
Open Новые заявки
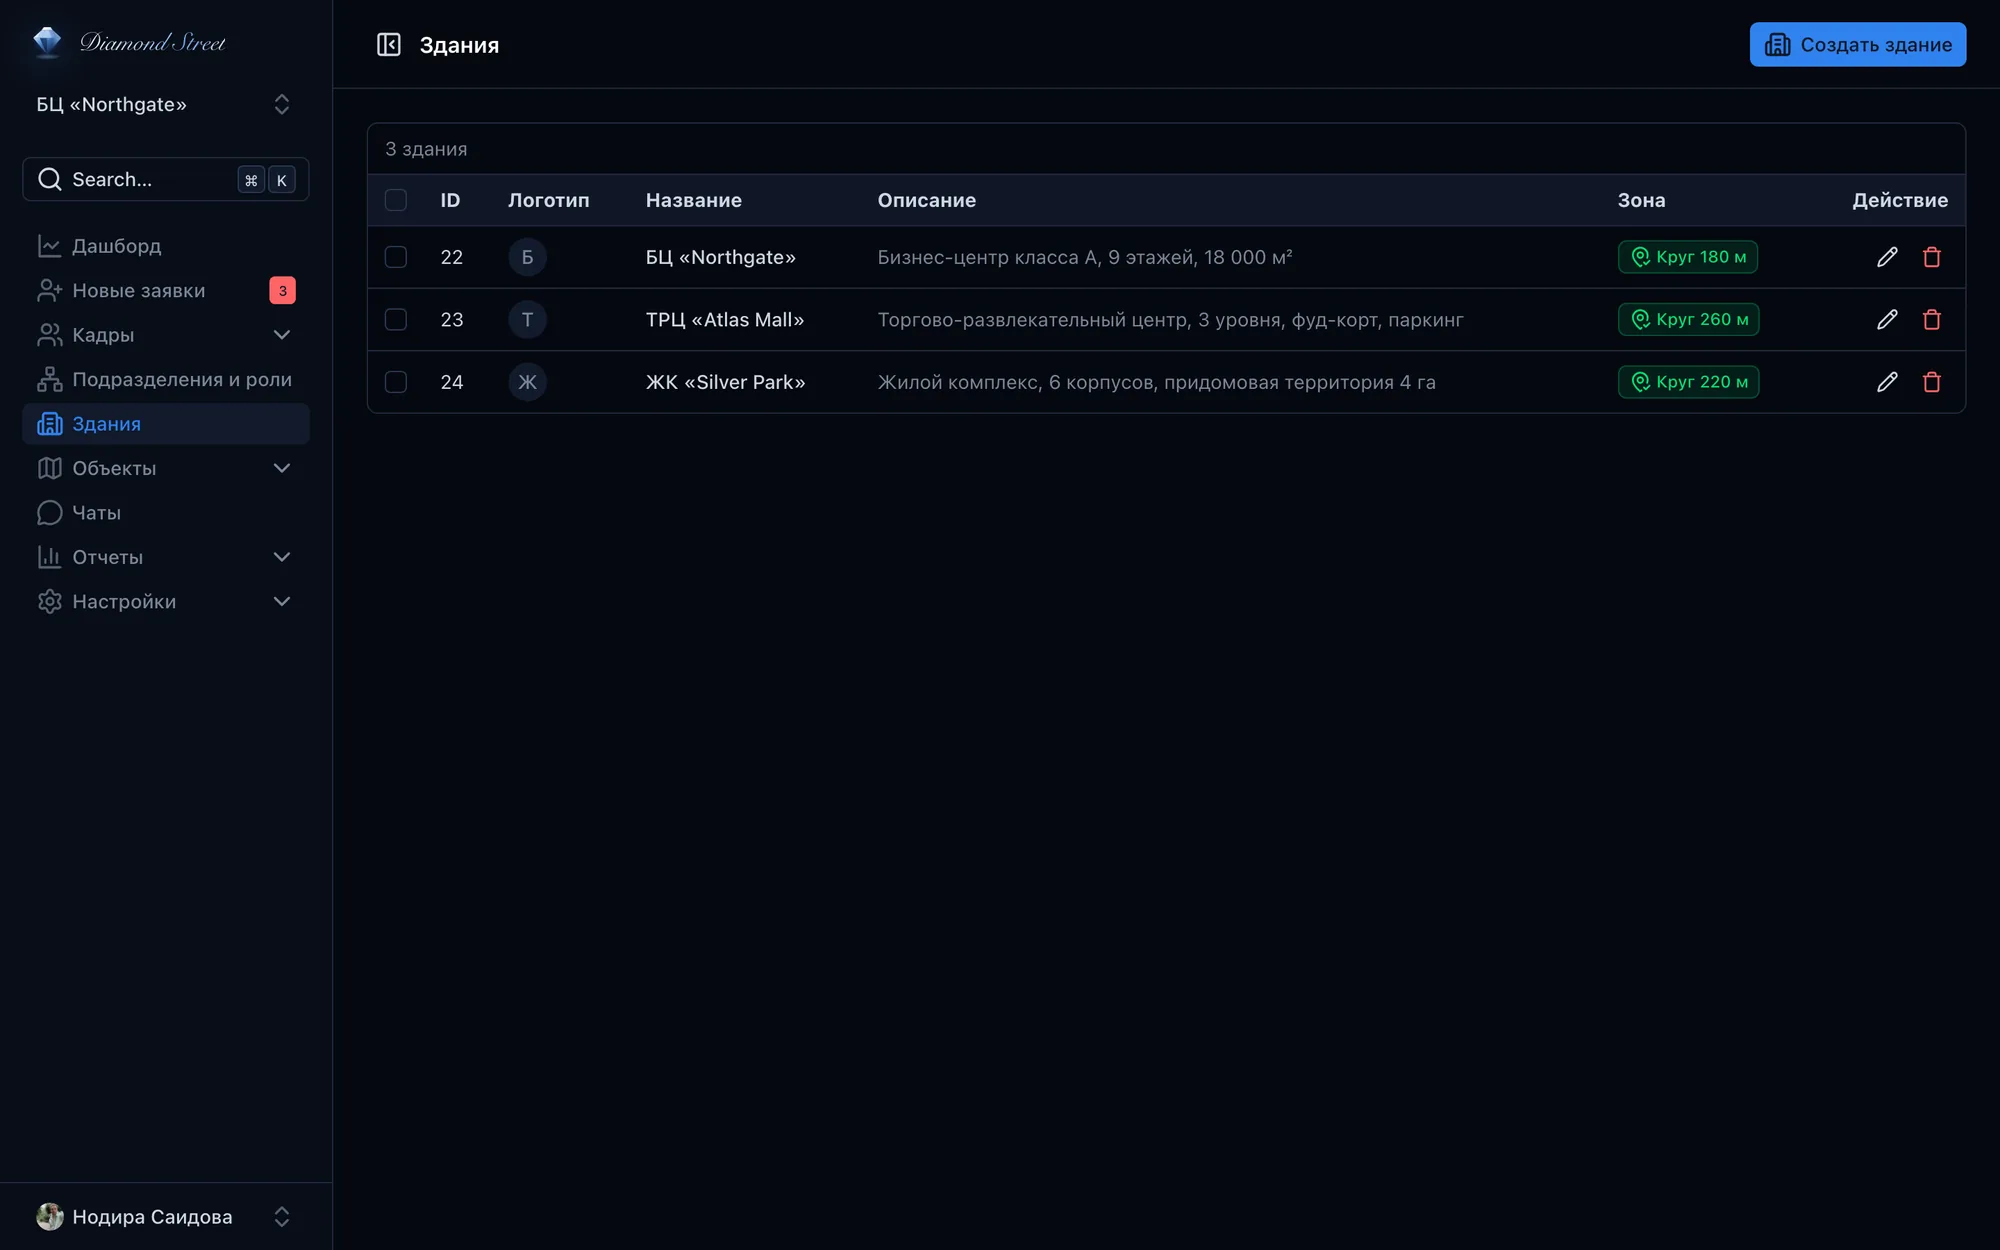coord(165,290)
